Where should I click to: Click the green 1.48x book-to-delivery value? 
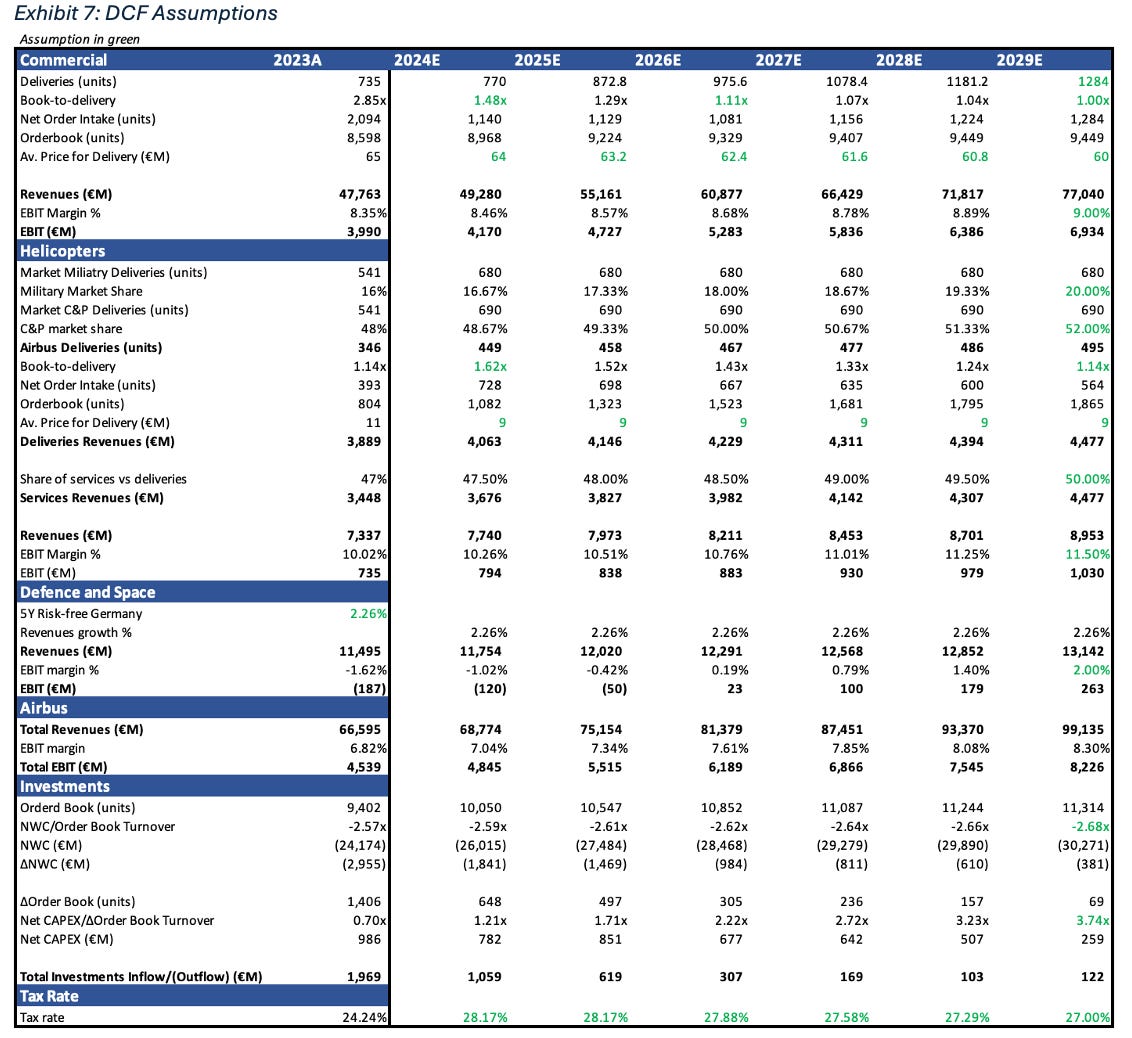click(x=490, y=101)
